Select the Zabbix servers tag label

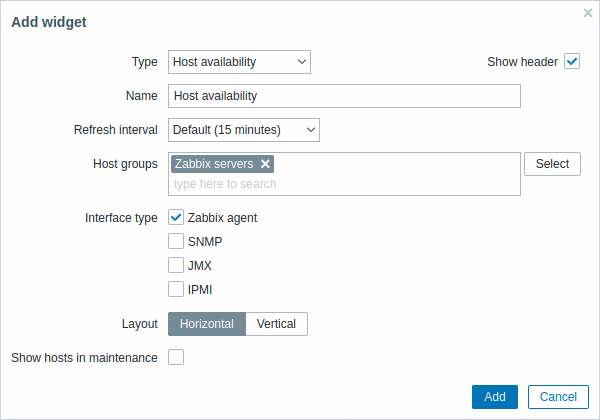213,164
